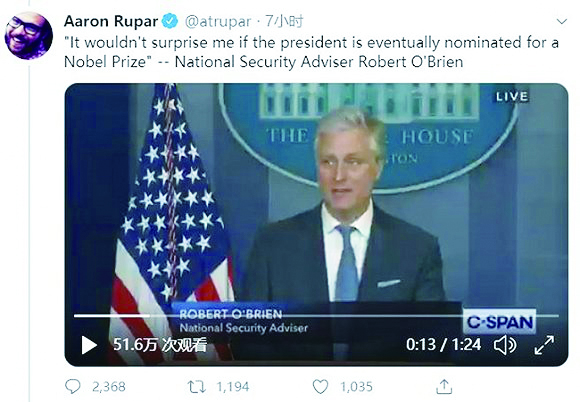Click the C-SPAN logo in video
The width and height of the screenshot is (580, 402).
click(499, 322)
